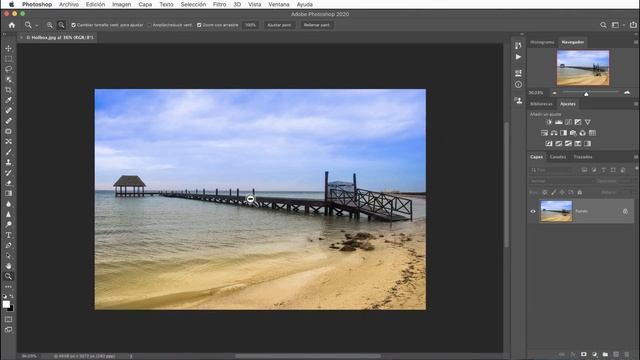
Task: Select the Clone Stamp tool
Action: (8, 162)
